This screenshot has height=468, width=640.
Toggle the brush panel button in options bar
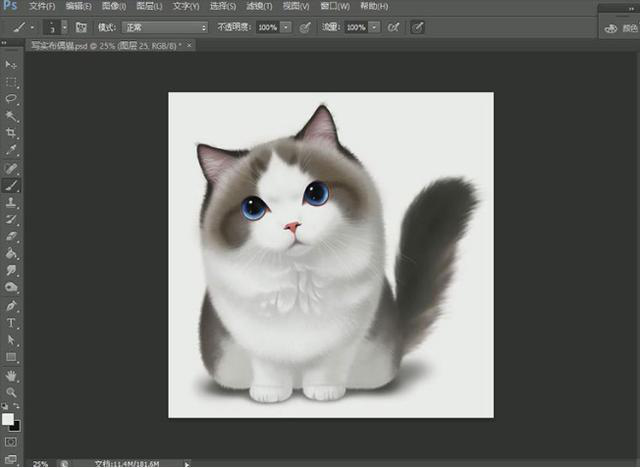click(x=81, y=27)
